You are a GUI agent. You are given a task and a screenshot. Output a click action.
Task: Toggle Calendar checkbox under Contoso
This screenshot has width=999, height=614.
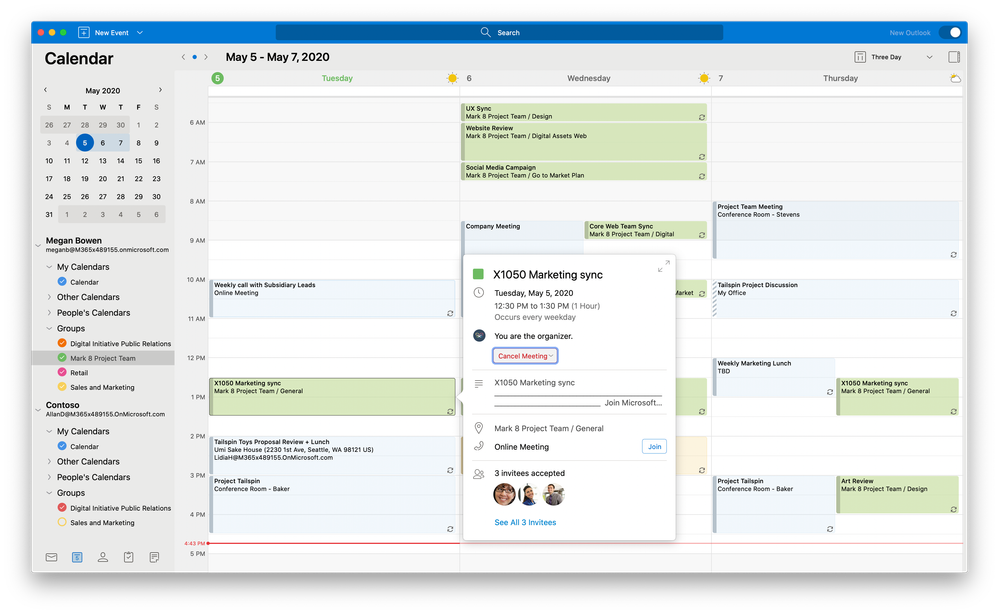point(62,446)
